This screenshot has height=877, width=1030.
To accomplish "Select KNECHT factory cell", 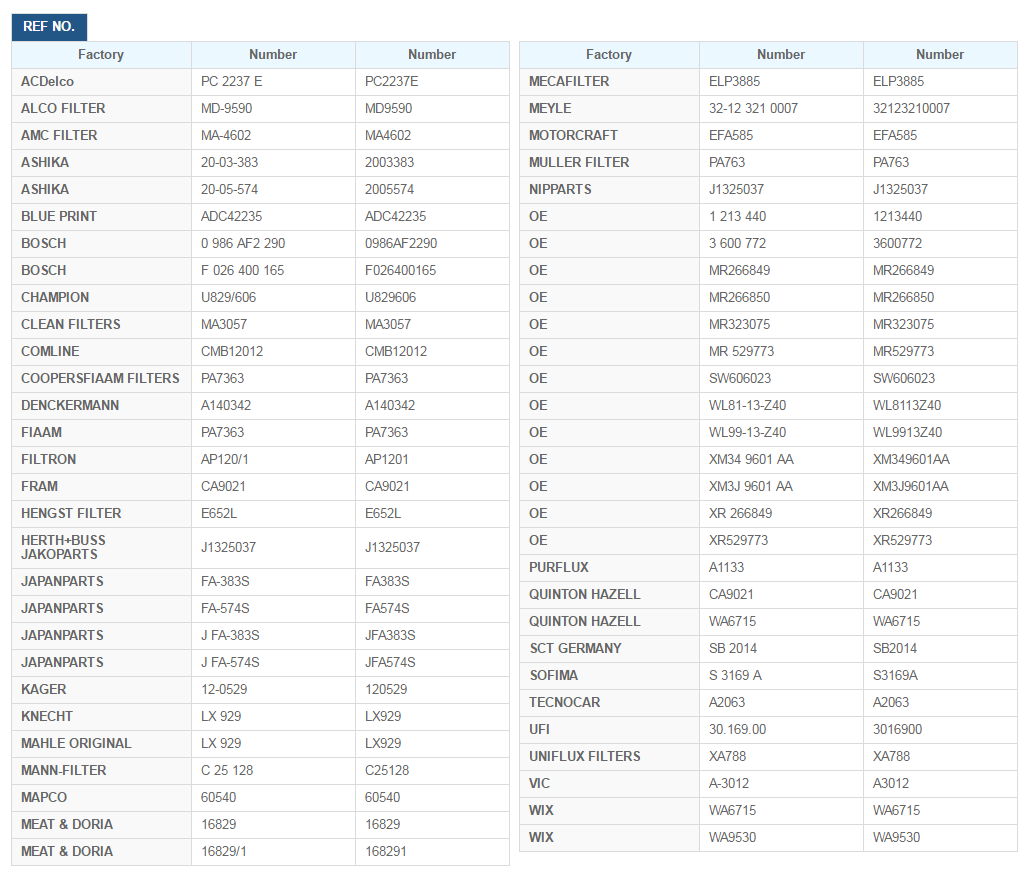I will tap(102, 717).
